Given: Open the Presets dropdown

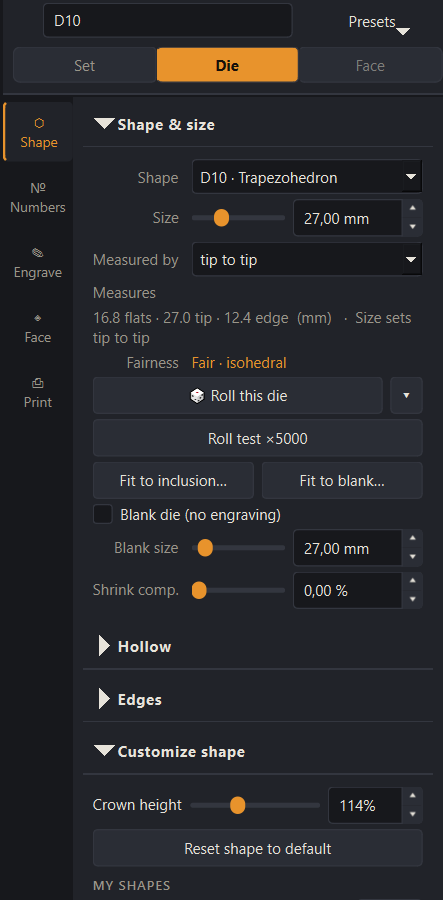Looking at the screenshot, I should coord(379,23).
